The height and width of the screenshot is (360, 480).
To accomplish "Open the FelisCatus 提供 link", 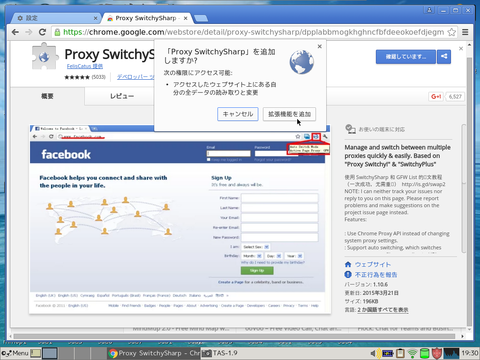I will coord(85,66).
